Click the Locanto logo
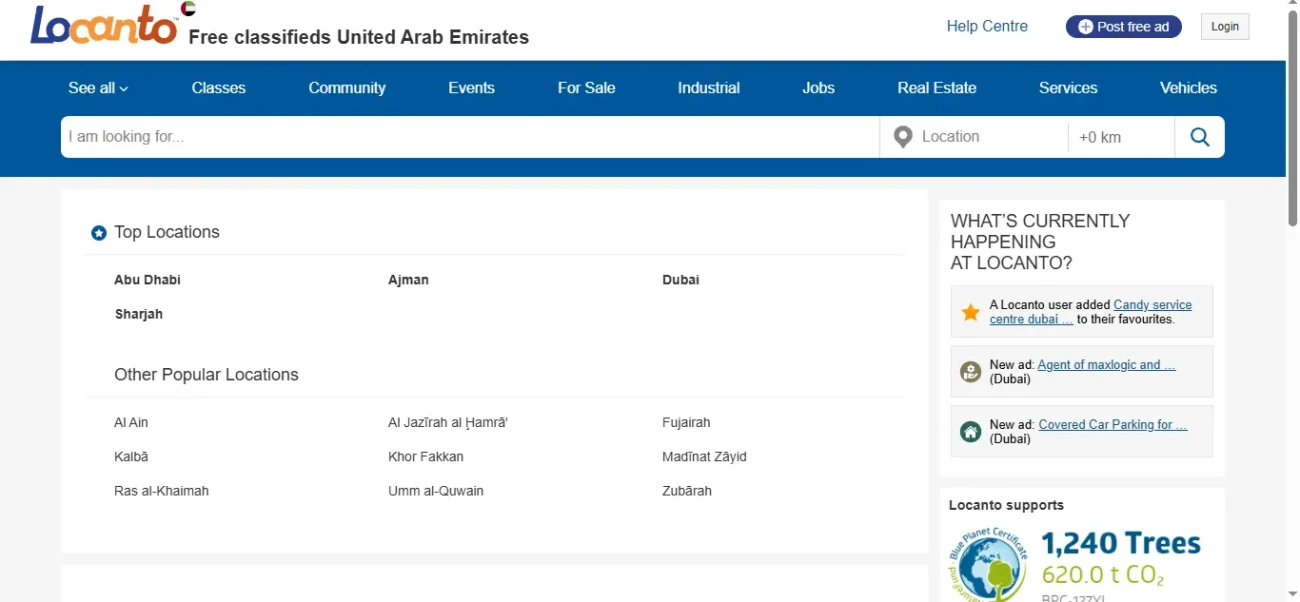The width and height of the screenshot is (1300, 602). click(x=100, y=27)
